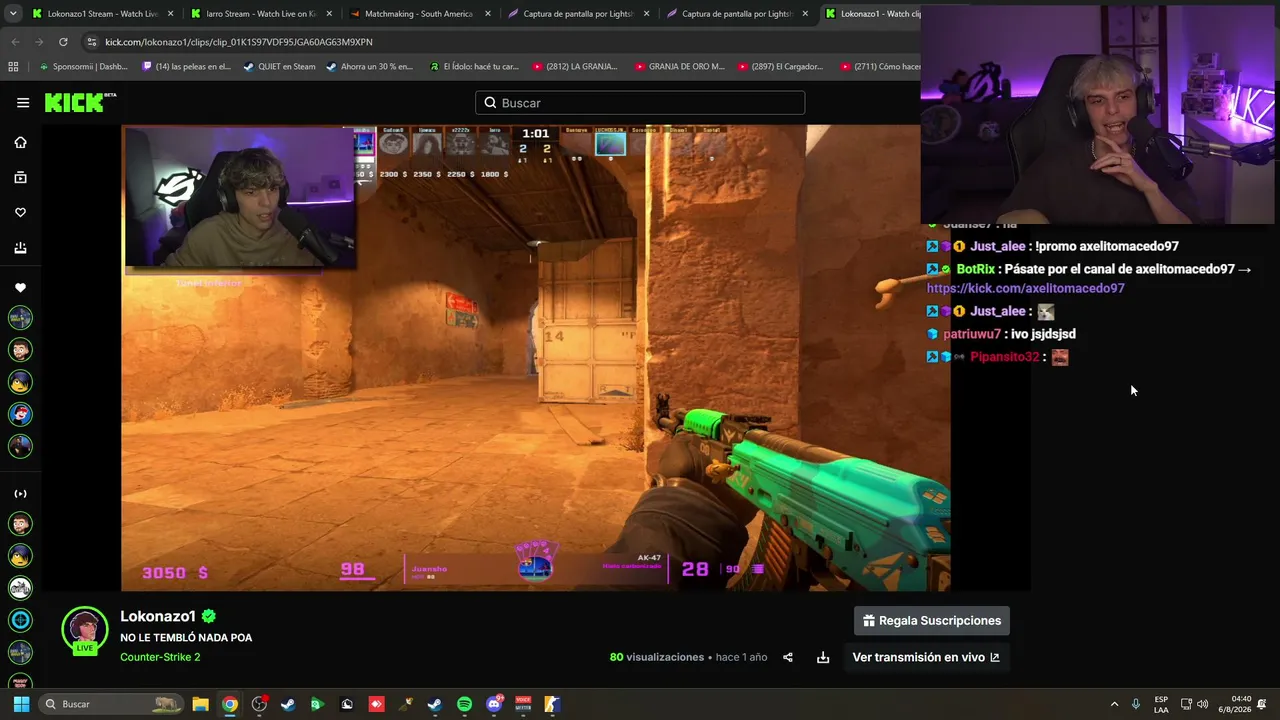This screenshot has height=720, width=1280.
Task: Open the Kick hamburger sidebar menu
Action: point(23,102)
